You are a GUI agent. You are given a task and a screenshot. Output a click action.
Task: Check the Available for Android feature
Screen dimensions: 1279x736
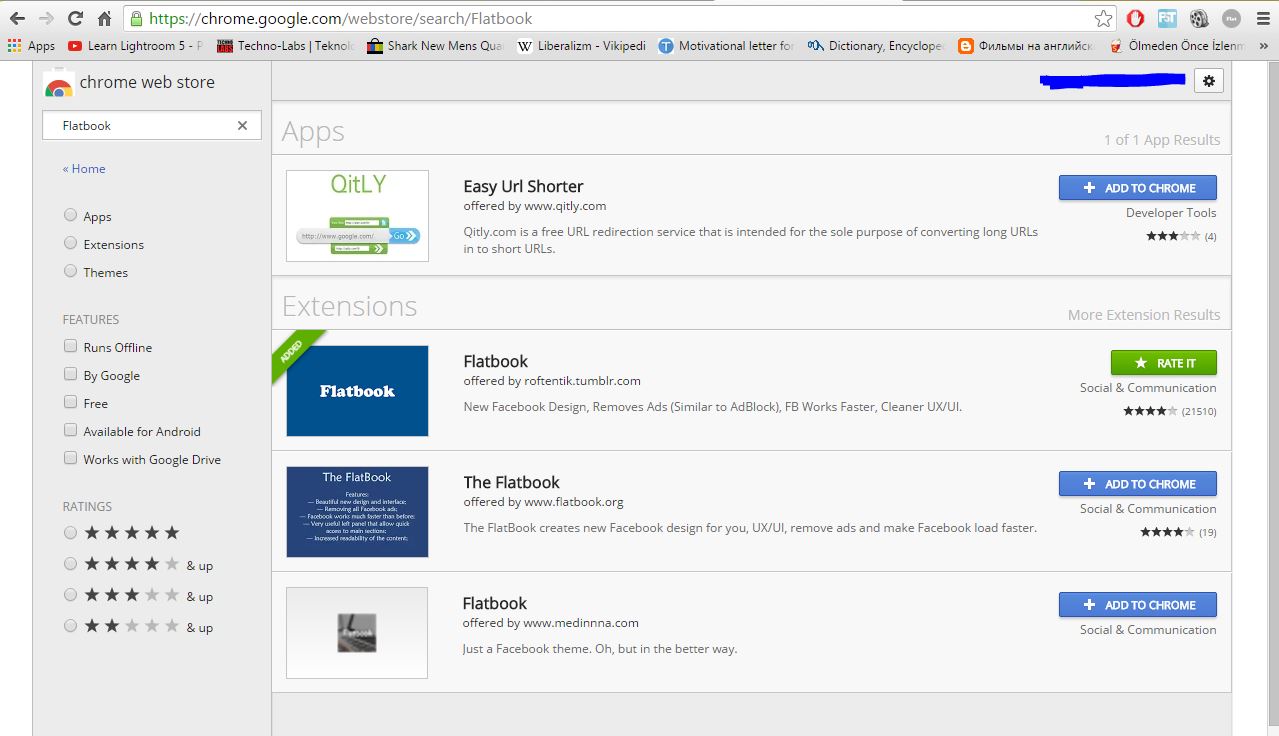[x=70, y=430]
